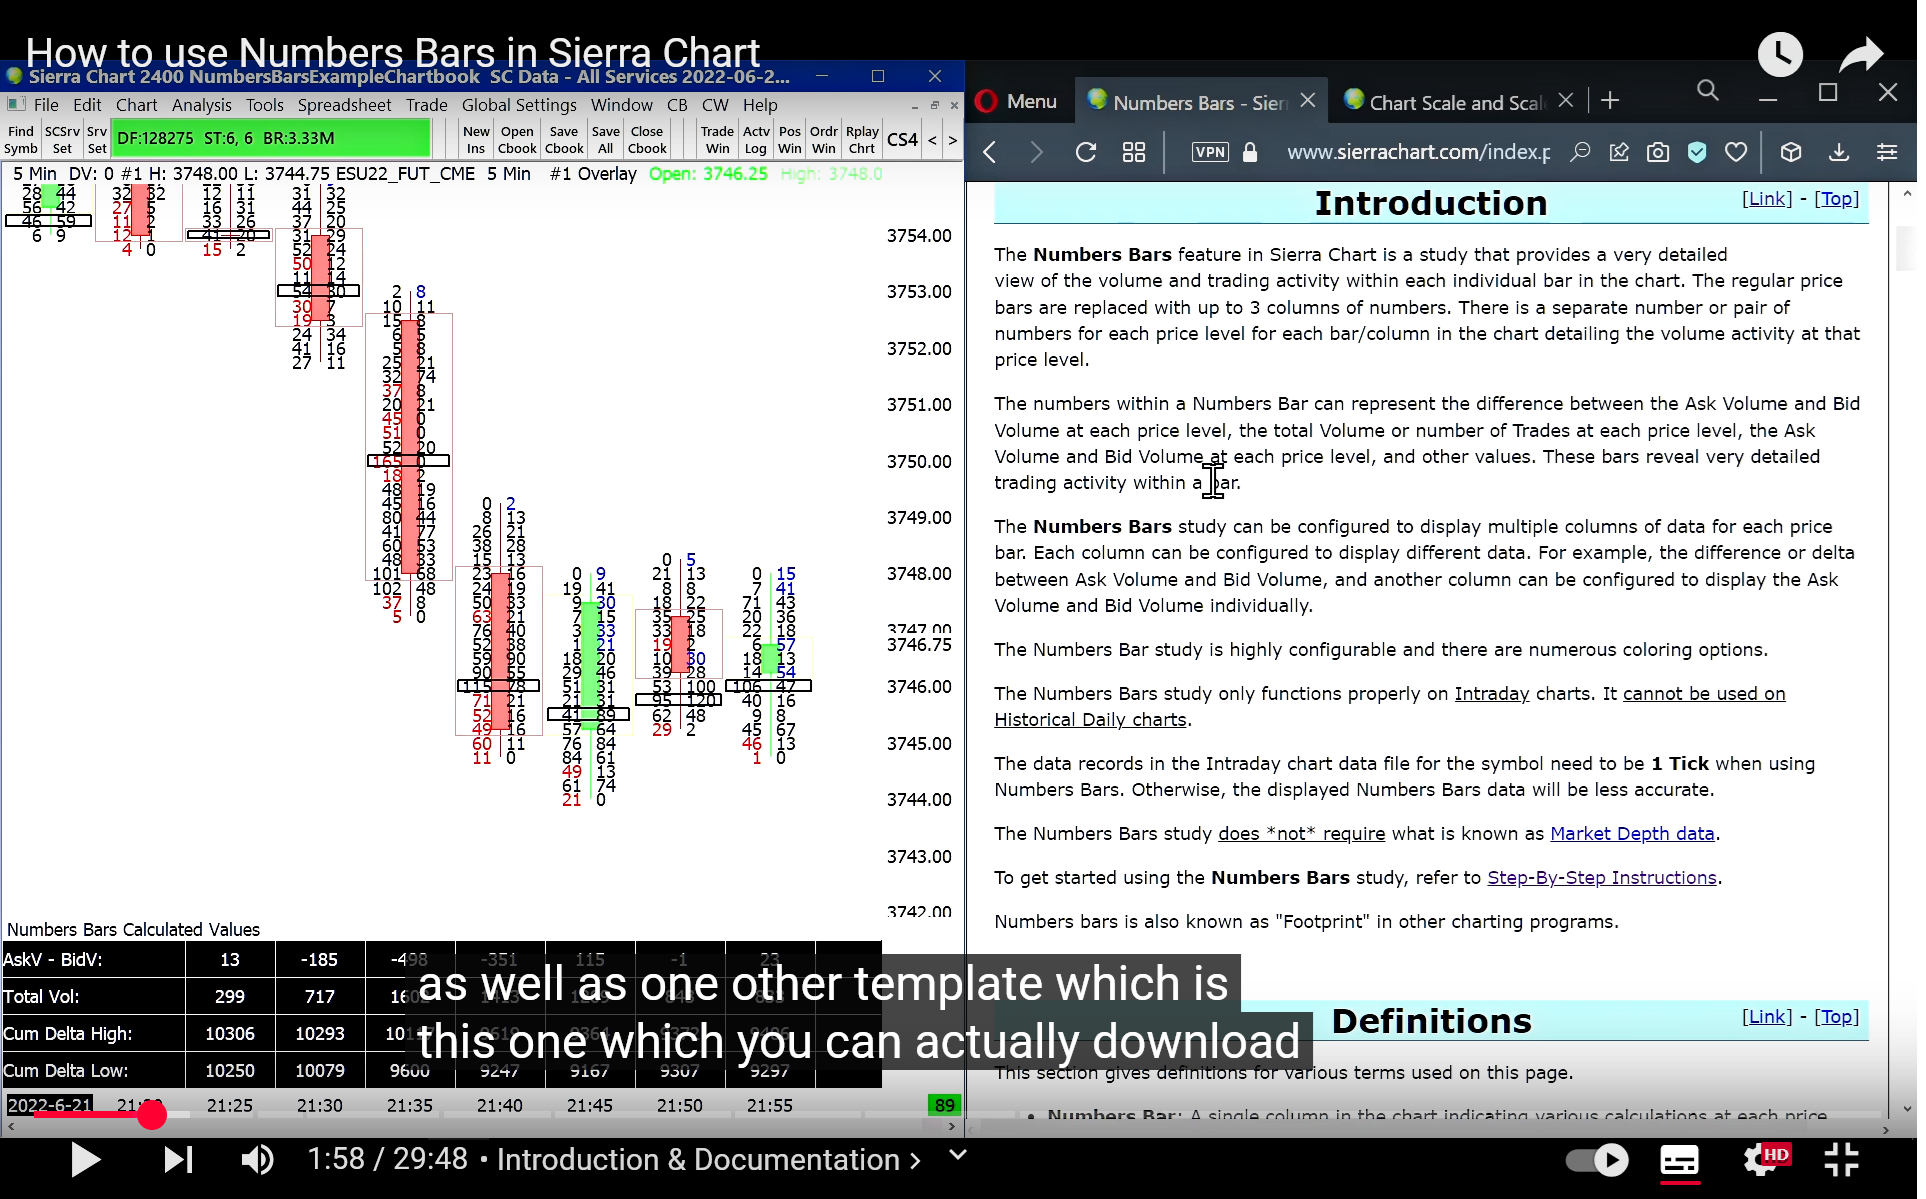
Task: Open the Global Settings menu
Action: click(519, 105)
